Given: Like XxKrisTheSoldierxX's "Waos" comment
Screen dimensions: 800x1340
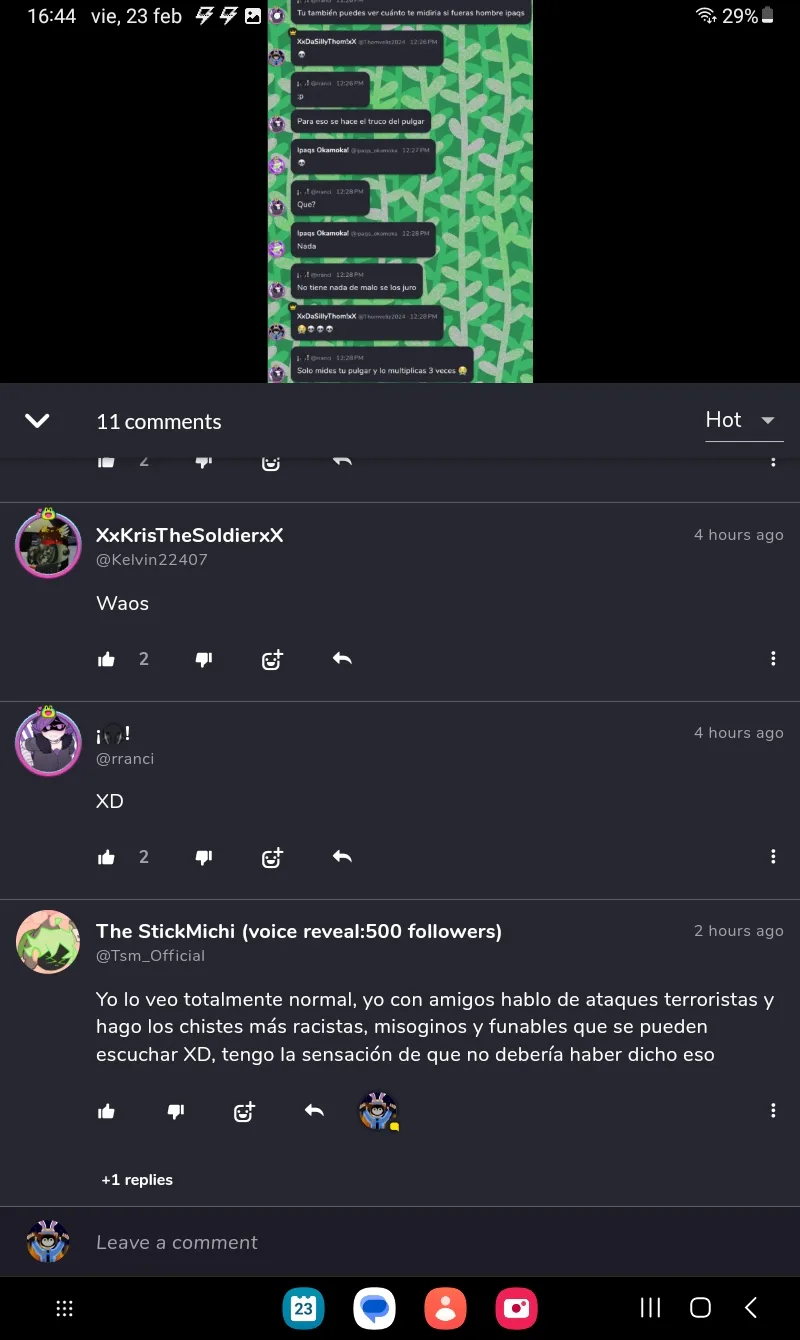Looking at the screenshot, I should (x=107, y=659).
